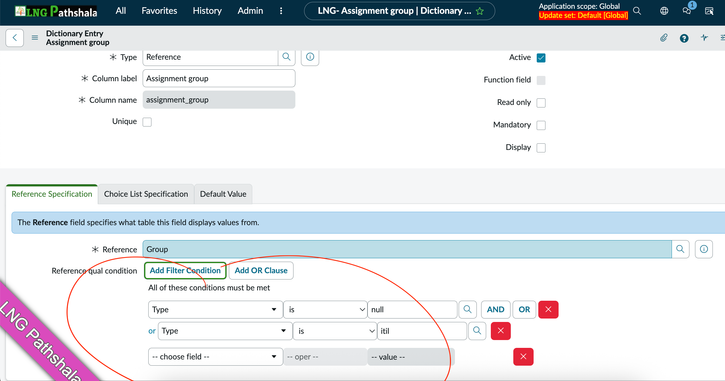Open the globe scope picker icon
The height and width of the screenshot is (381, 725).
[664, 11]
